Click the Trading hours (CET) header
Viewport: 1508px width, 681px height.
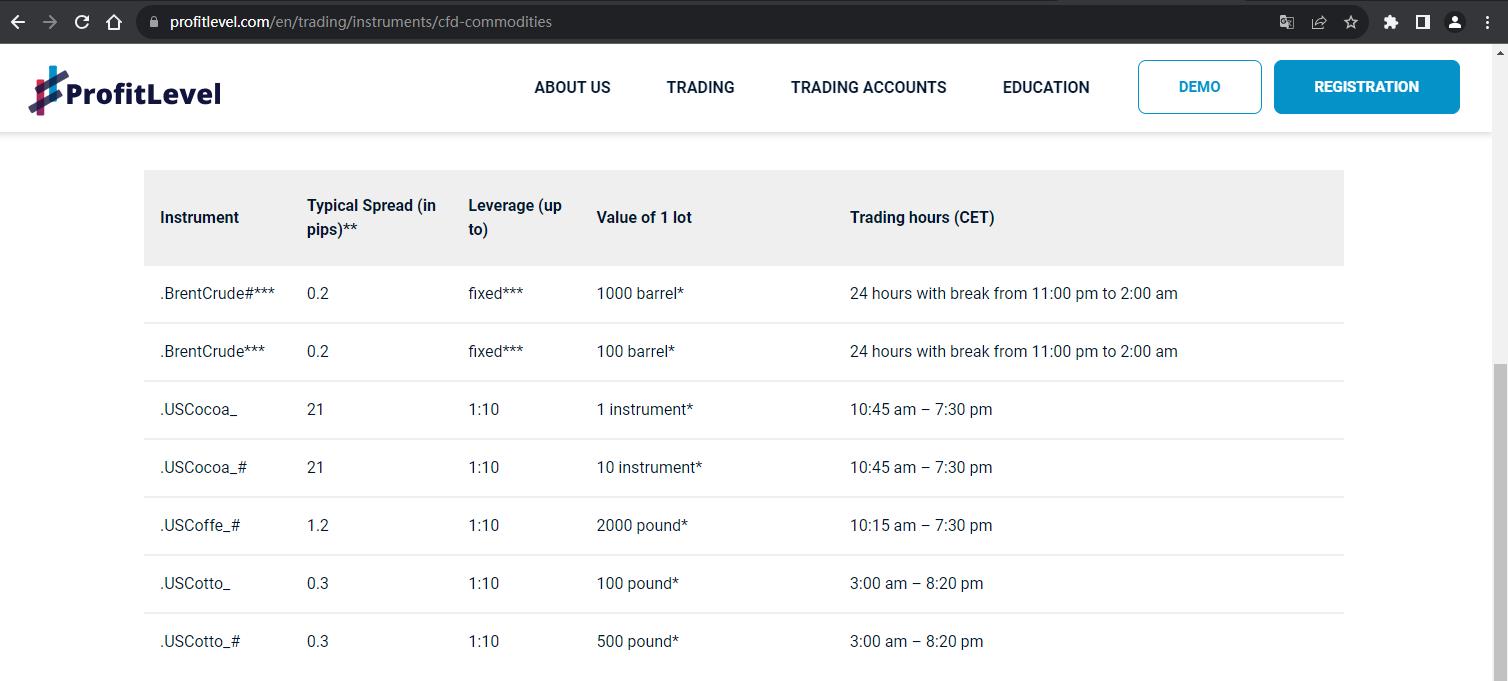[922, 217]
